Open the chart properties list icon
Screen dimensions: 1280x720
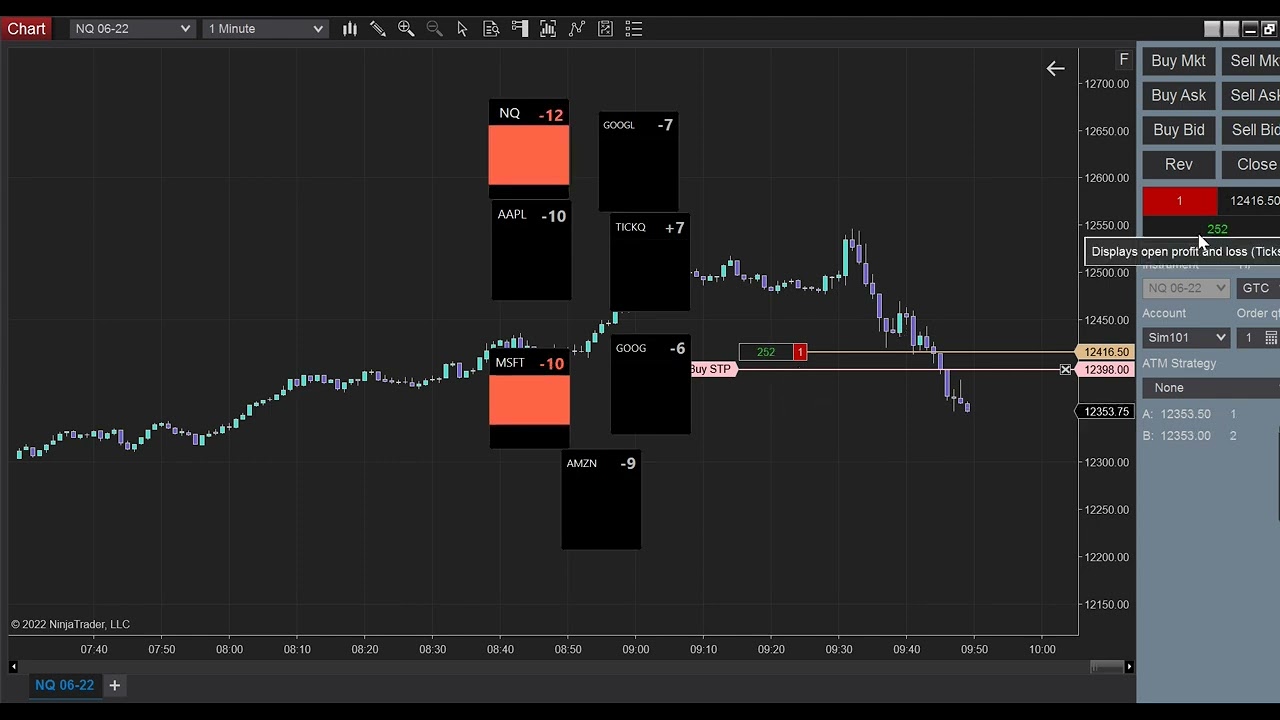pyautogui.click(x=634, y=29)
